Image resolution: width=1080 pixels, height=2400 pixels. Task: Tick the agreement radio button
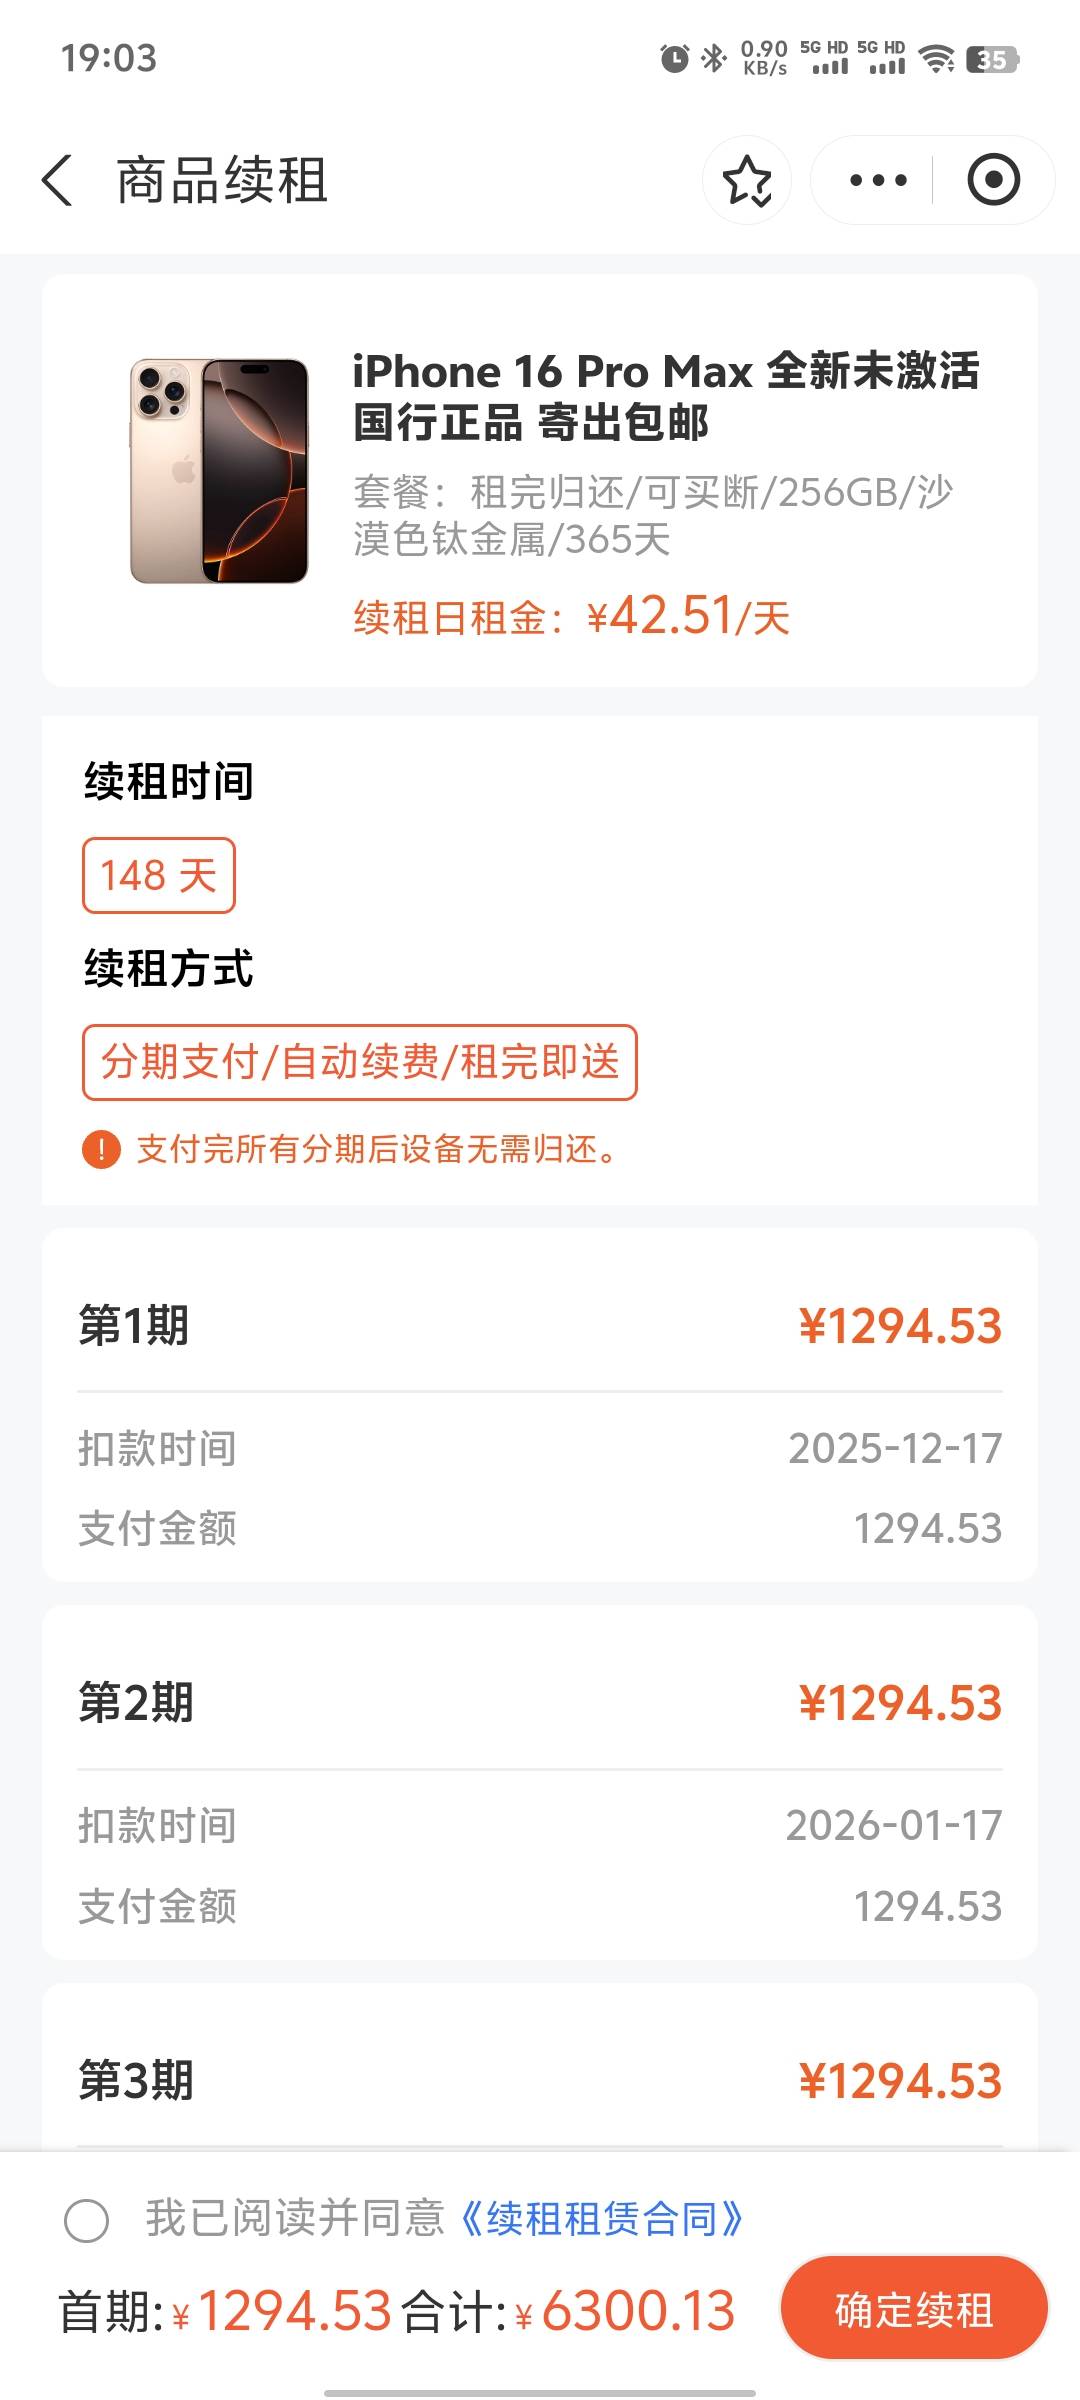click(x=87, y=2221)
